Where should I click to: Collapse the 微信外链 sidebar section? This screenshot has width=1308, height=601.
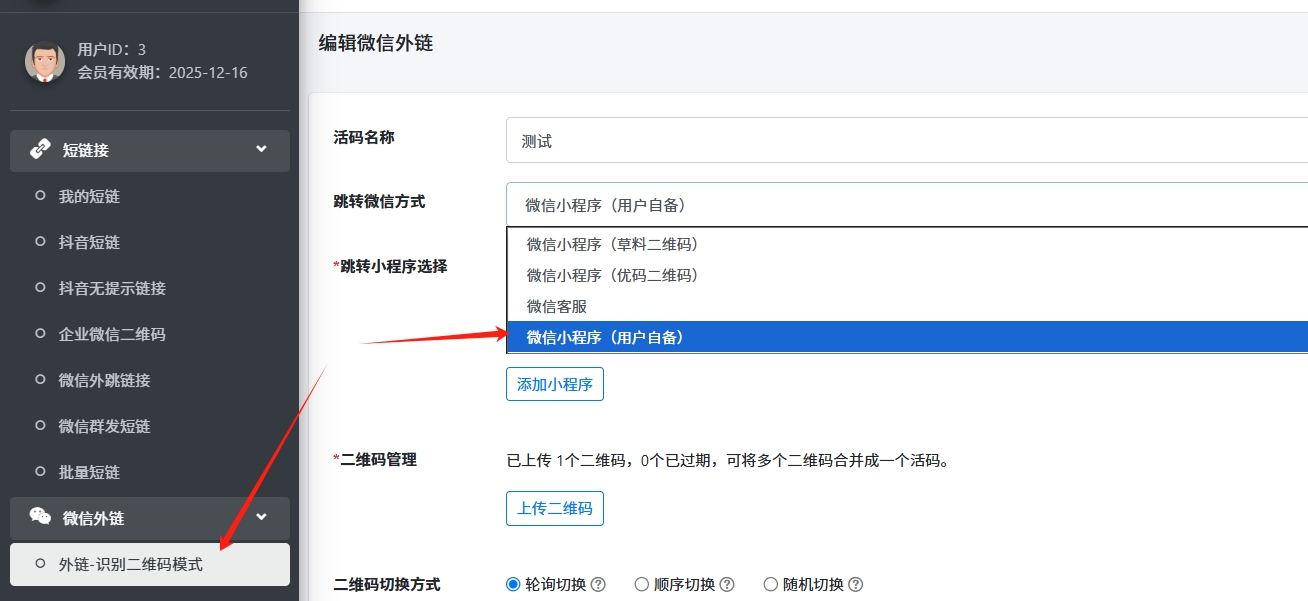tap(261, 517)
